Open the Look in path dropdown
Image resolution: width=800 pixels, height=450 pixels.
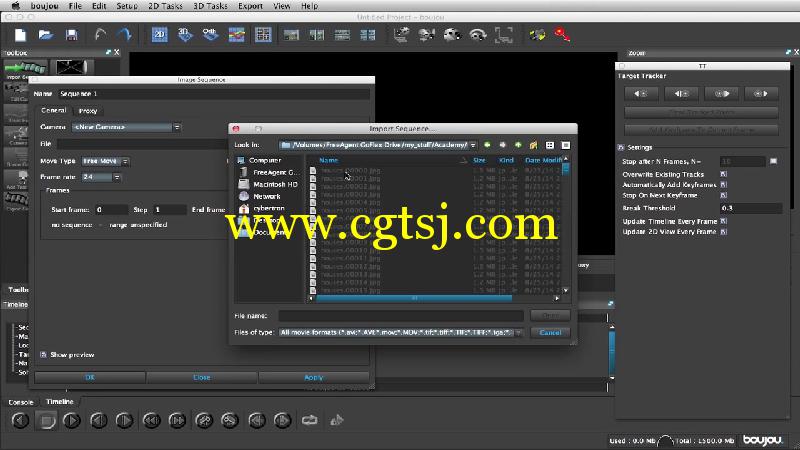click(378, 145)
